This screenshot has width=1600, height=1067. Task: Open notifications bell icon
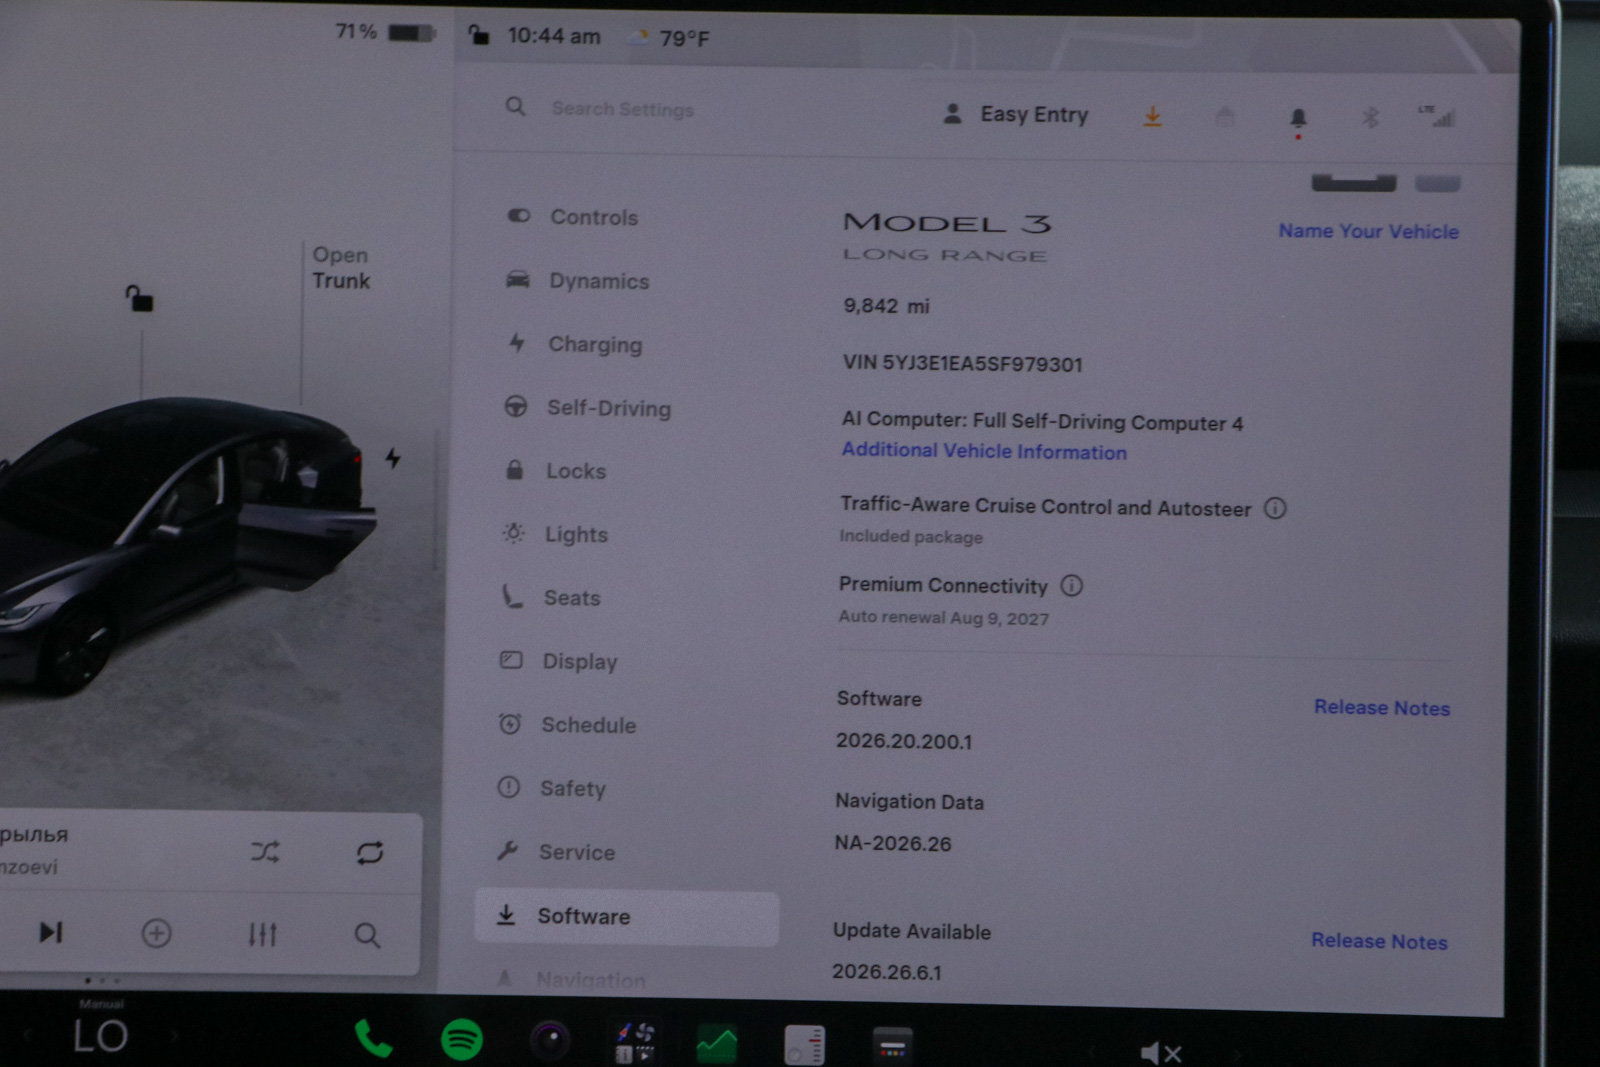1298,119
